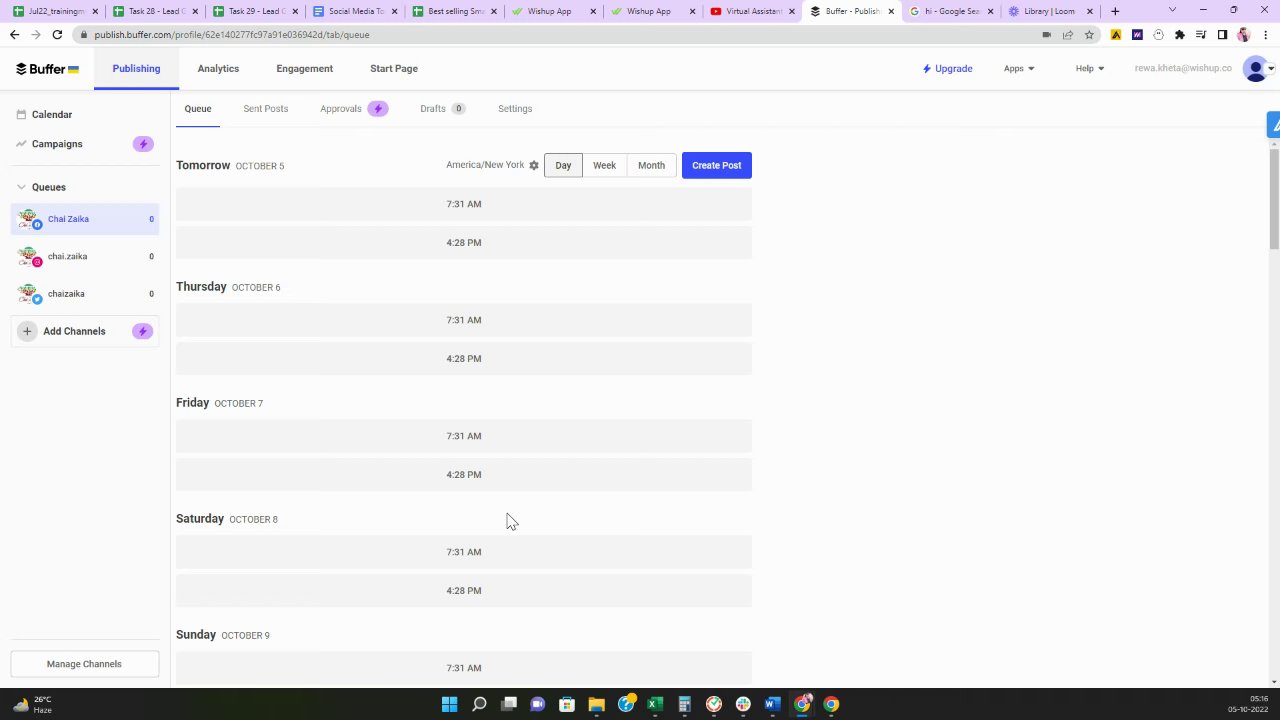The width and height of the screenshot is (1280, 720).
Task: Select the Queue tab
Action: pyautogui.click(x=198, y=109)
